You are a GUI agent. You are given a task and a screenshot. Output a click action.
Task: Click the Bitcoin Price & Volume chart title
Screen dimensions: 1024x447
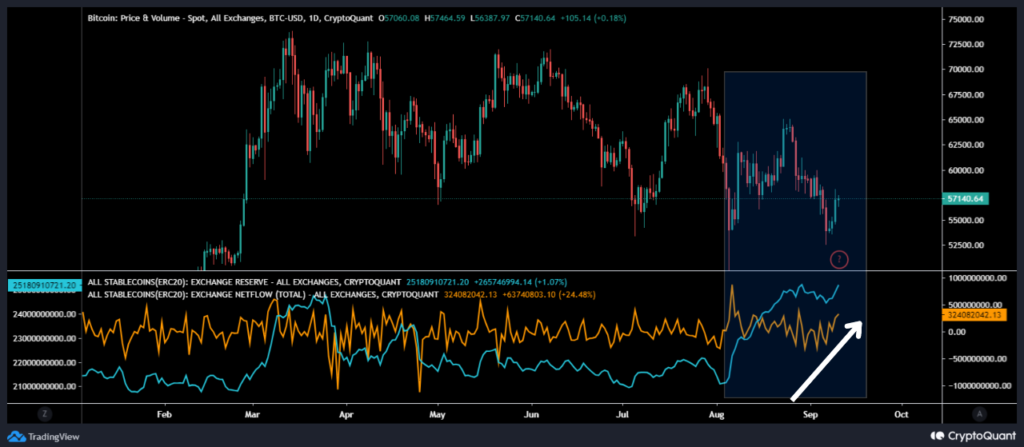pos(231,18)
